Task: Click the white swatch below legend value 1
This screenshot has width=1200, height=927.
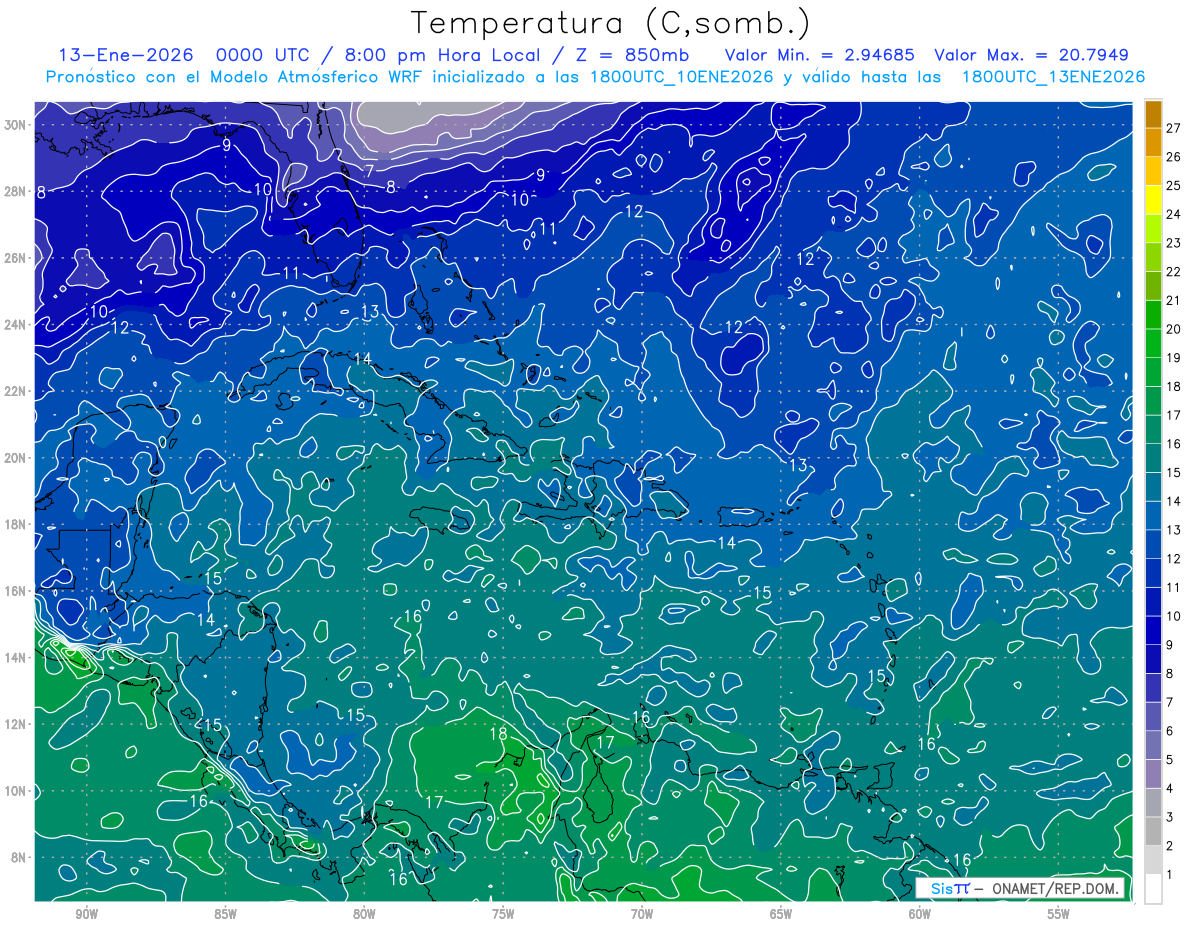Action: coord(1153,889)
